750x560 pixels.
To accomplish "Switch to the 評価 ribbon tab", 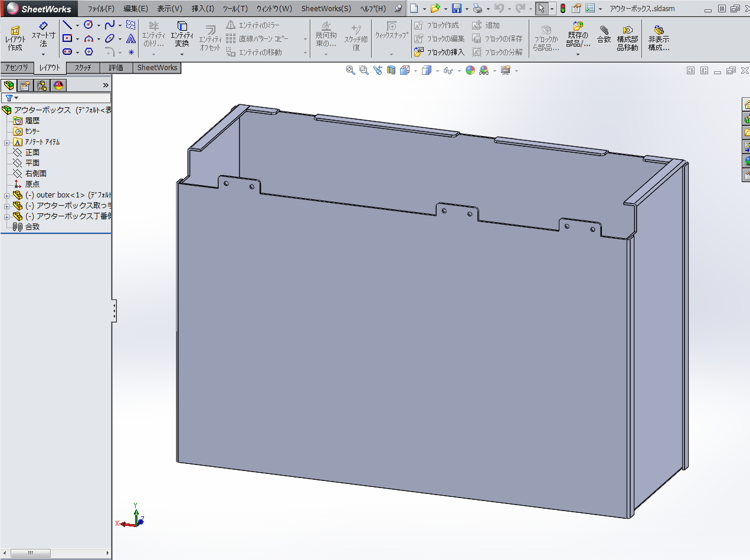I will coord(116,68).
